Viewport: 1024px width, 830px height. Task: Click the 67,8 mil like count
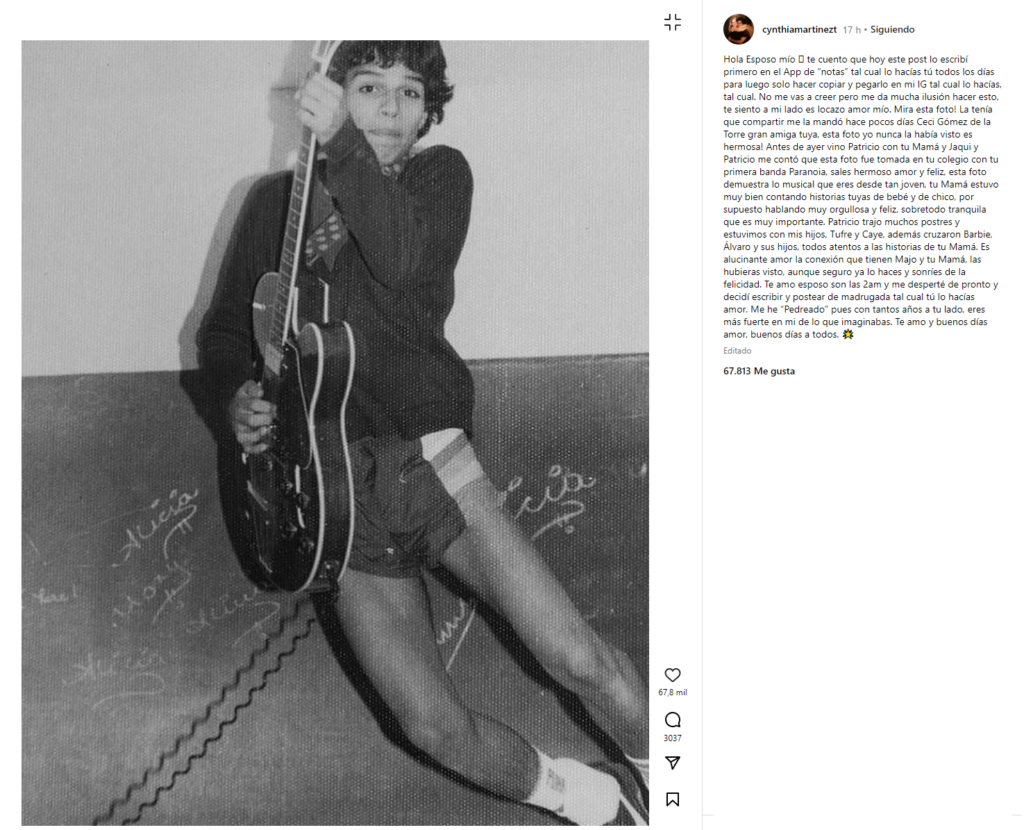(672, 692)
